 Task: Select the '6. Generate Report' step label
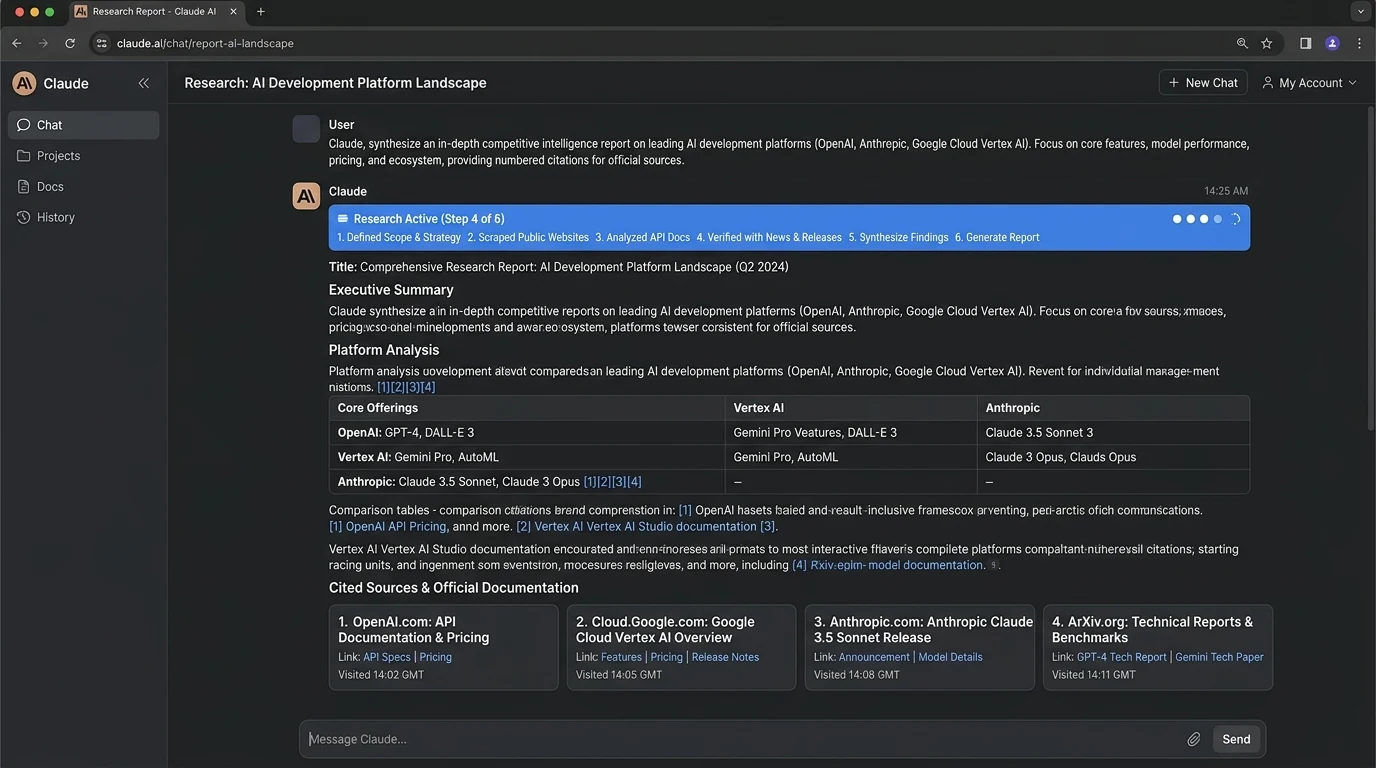(997, 238)
